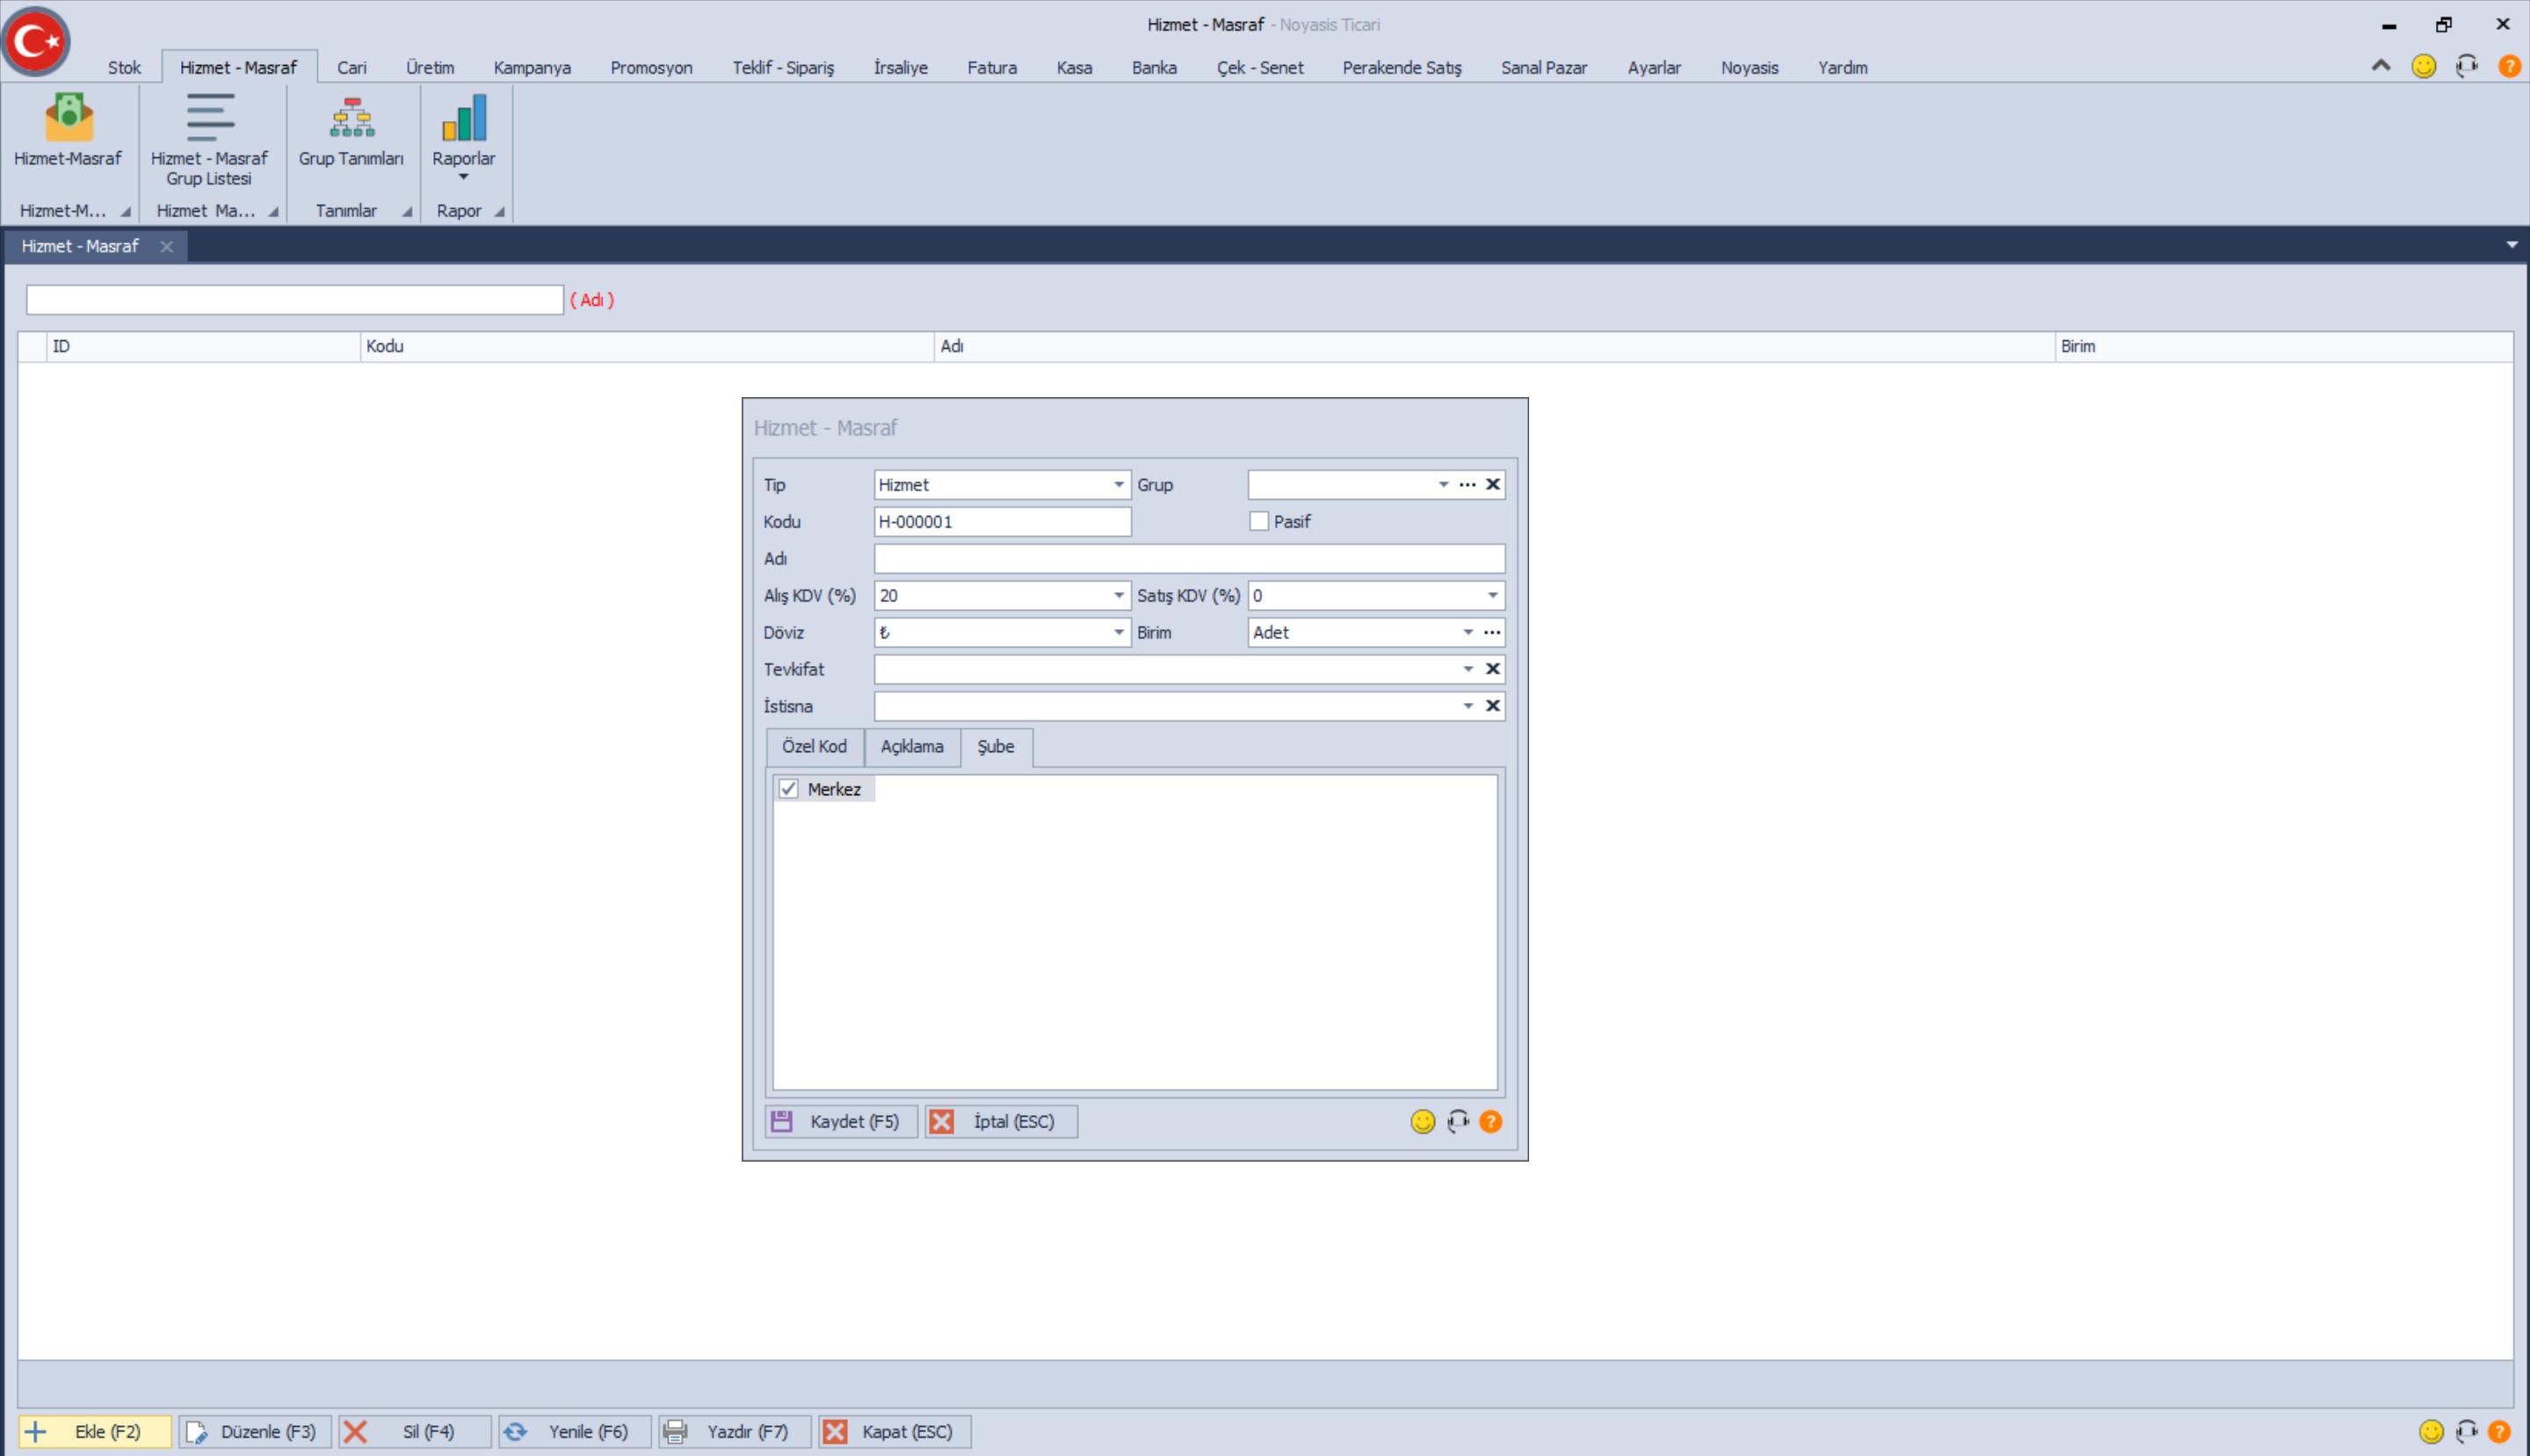The image size is (2530, 1456).
Task: Open Hizmet - Masraf Grup Listesi
Action: tap(209, 140)
